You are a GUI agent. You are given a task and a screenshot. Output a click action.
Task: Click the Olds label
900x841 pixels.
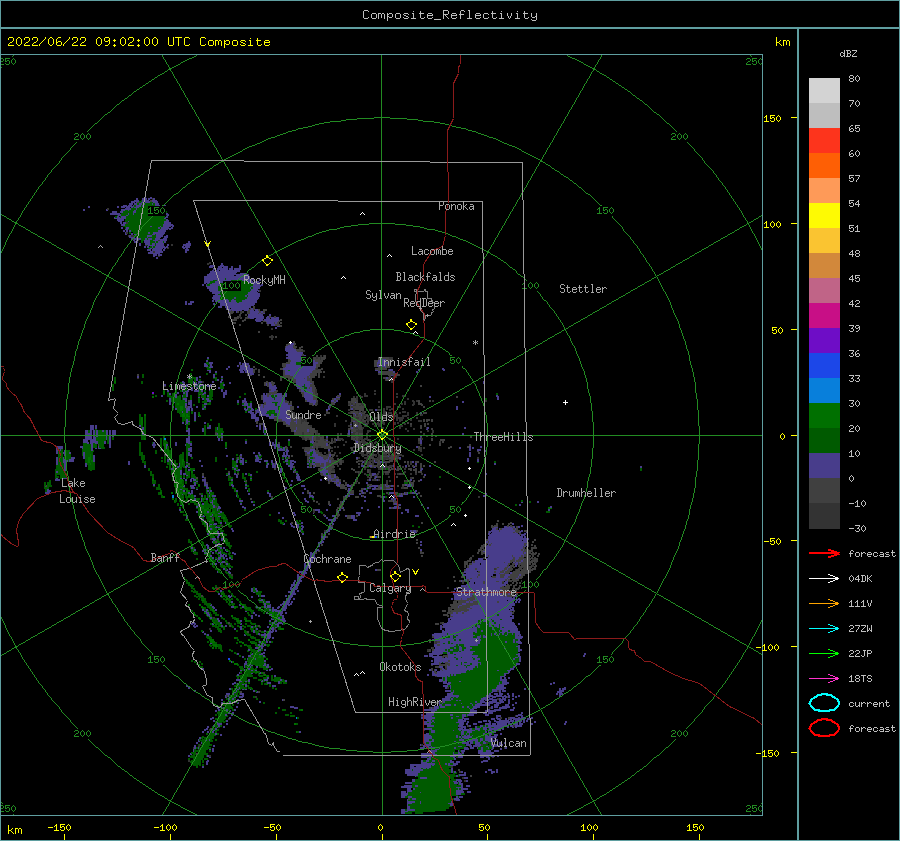[381, 417]
